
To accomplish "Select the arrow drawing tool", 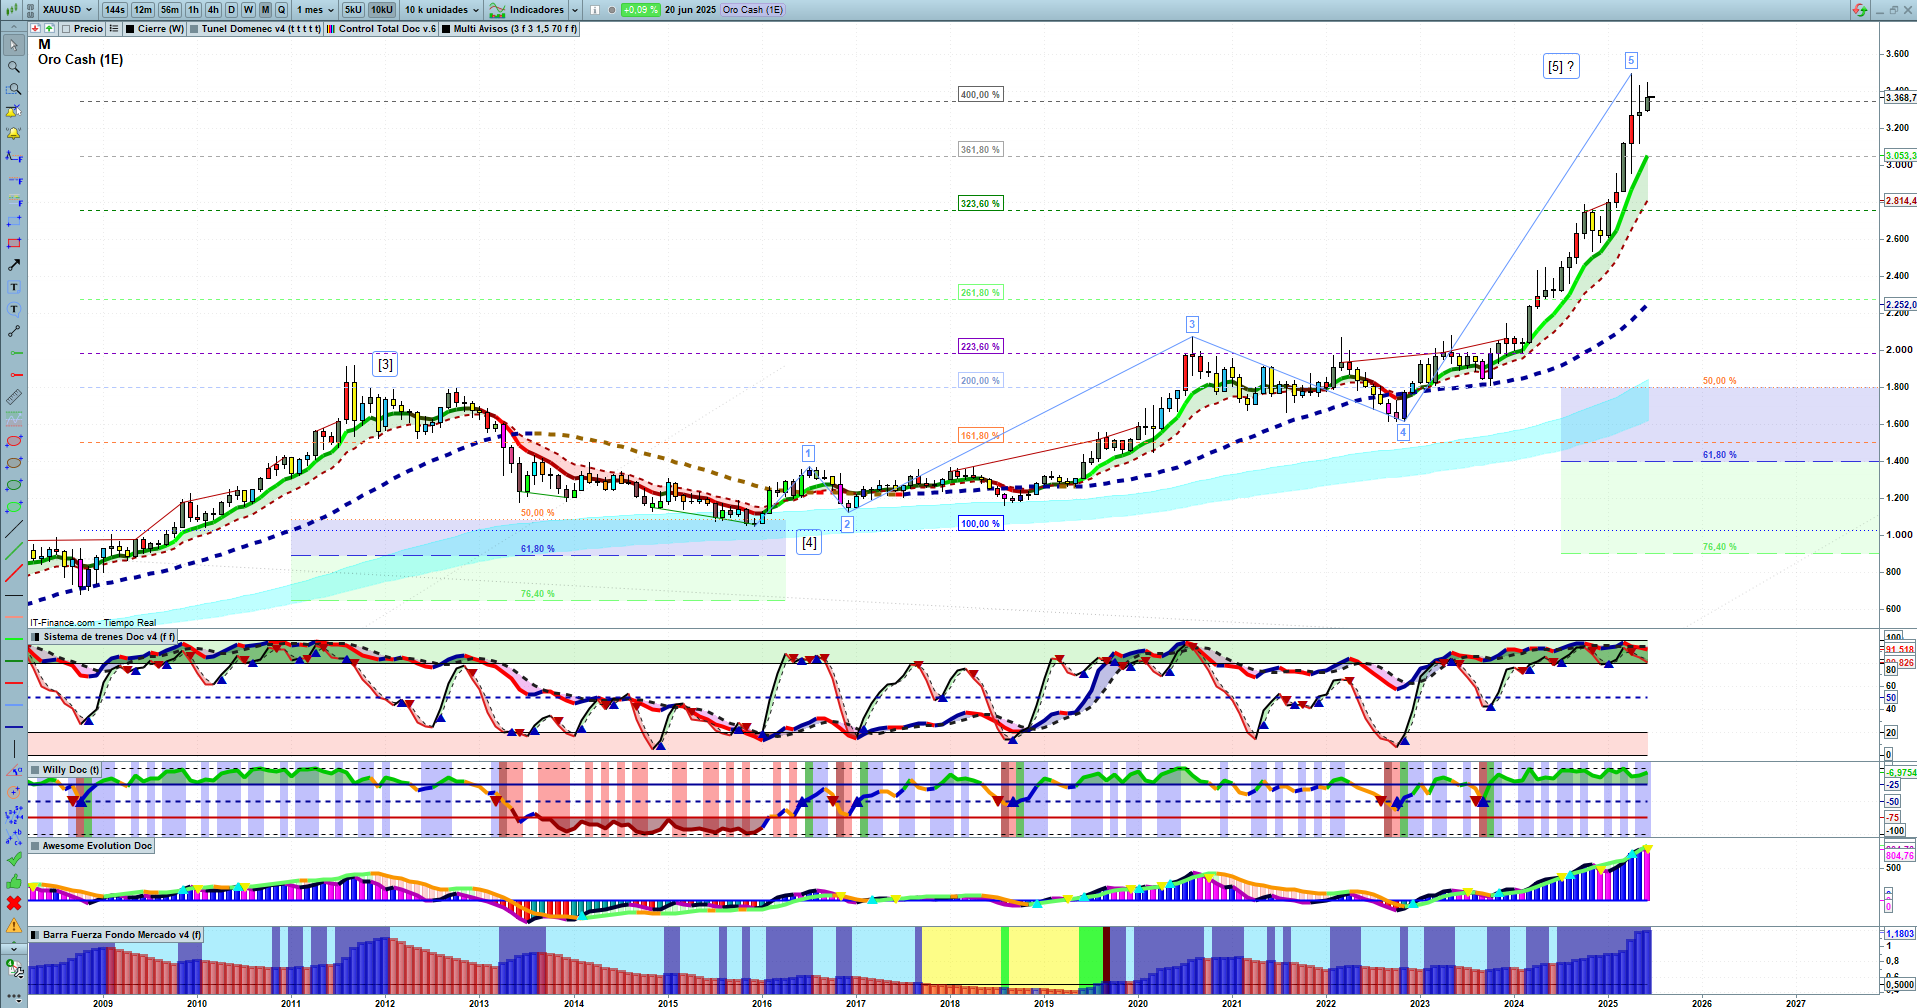I will (x=13, y=265).
